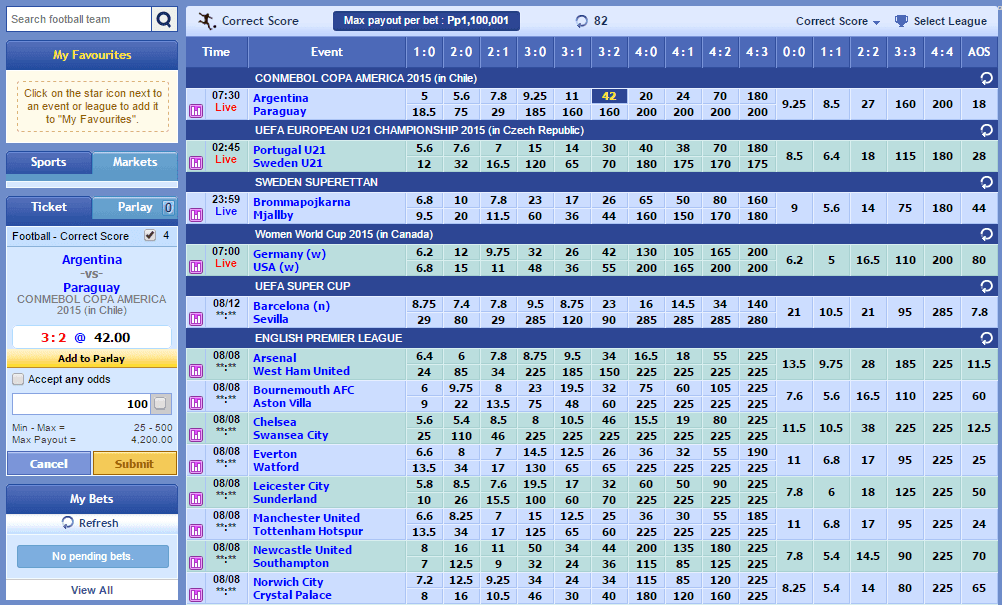Open the purple stats icon for Everton match

click(196, 467)
